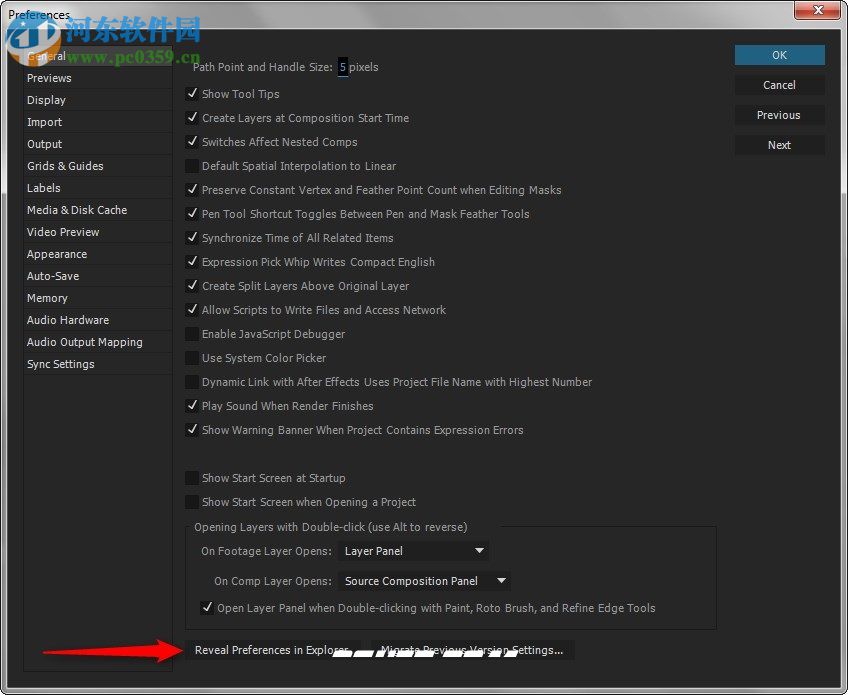
Task: Open the On Comp Layer Opens dropdown
Action: tap(425, 581)
